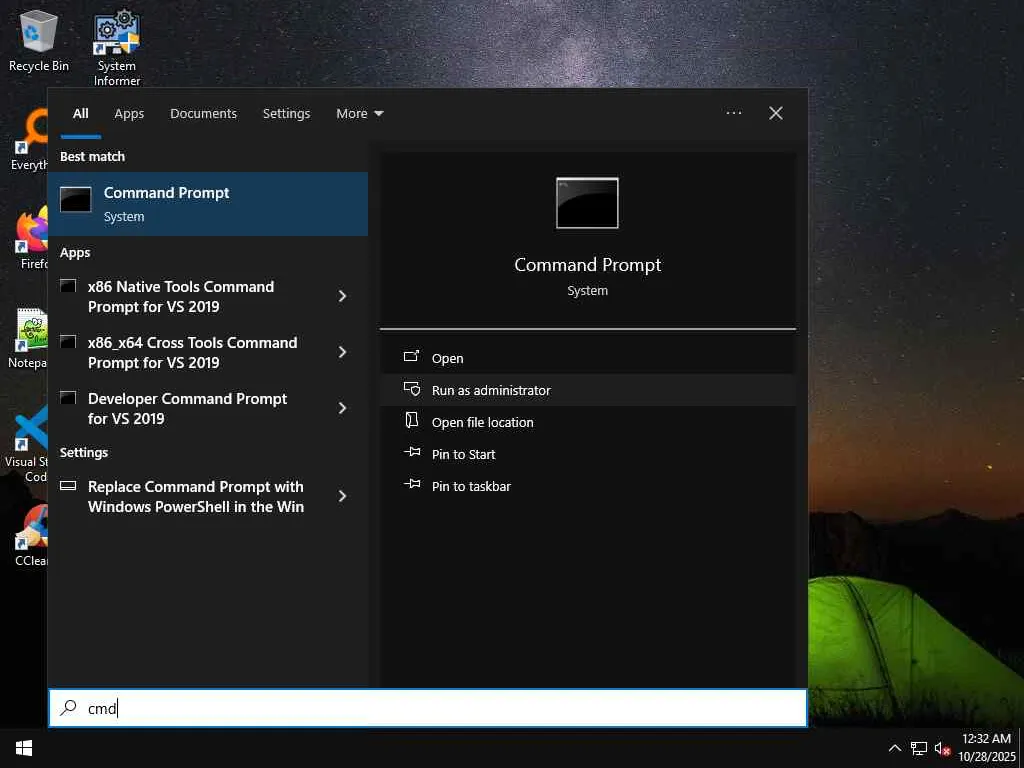Expand x86 Native Tools Command Prompt arrow
Image resolution: width=1024 pixels, height=768 pixels.
point(342,296)
